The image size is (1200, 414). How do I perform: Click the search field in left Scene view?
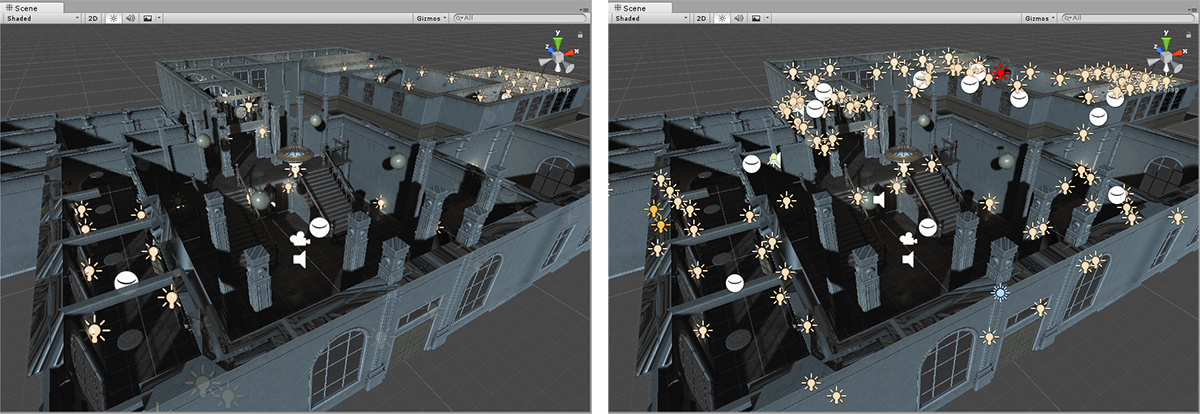click(519, 18)
